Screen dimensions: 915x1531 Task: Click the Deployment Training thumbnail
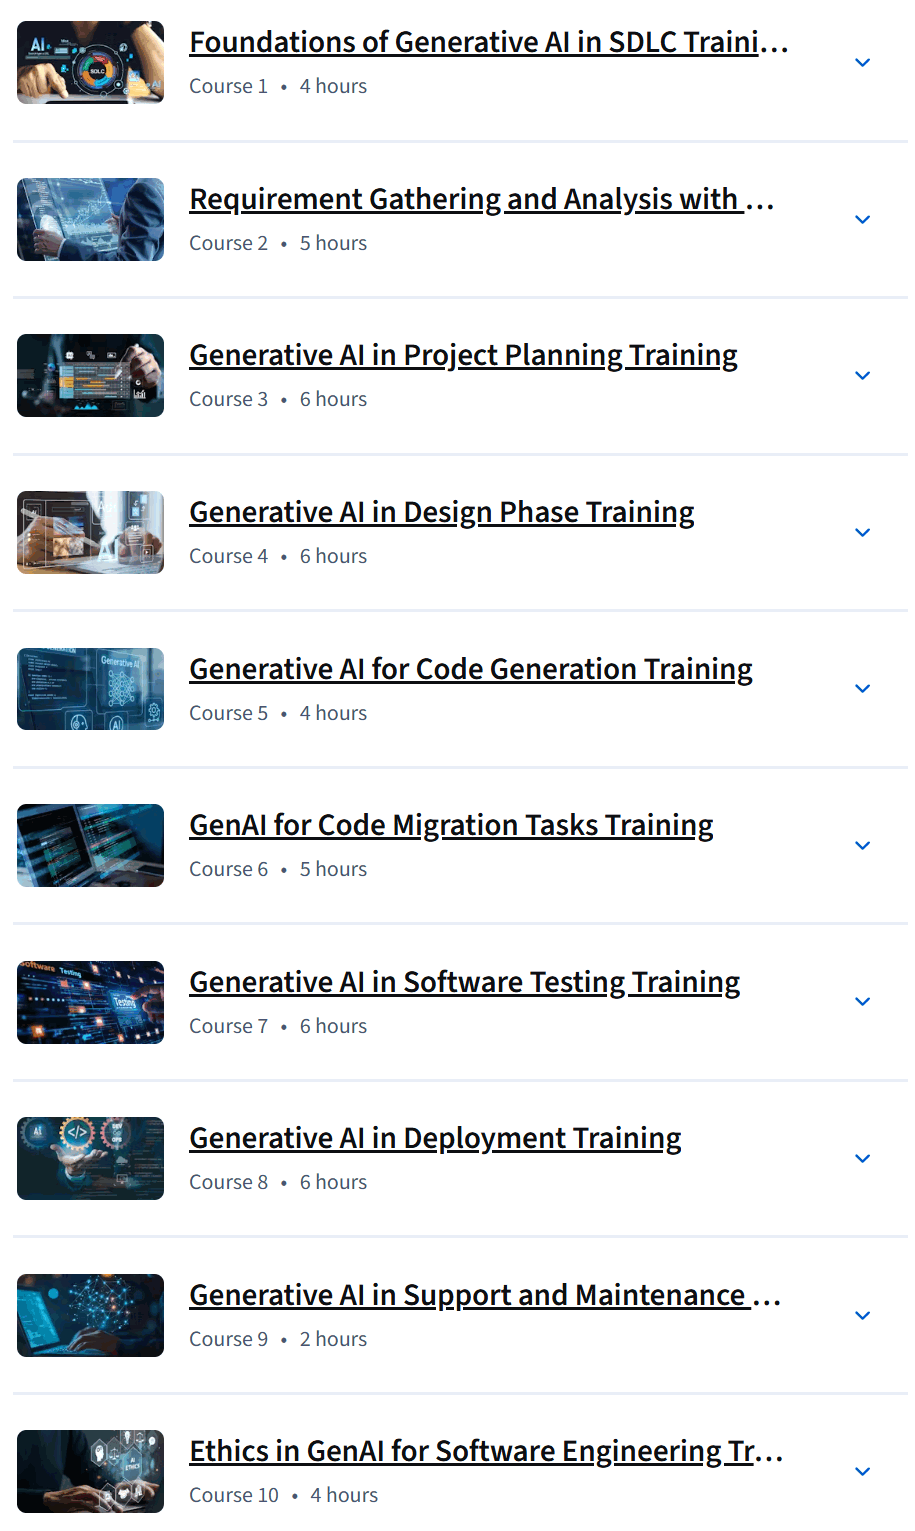[x=90, y=1159]
